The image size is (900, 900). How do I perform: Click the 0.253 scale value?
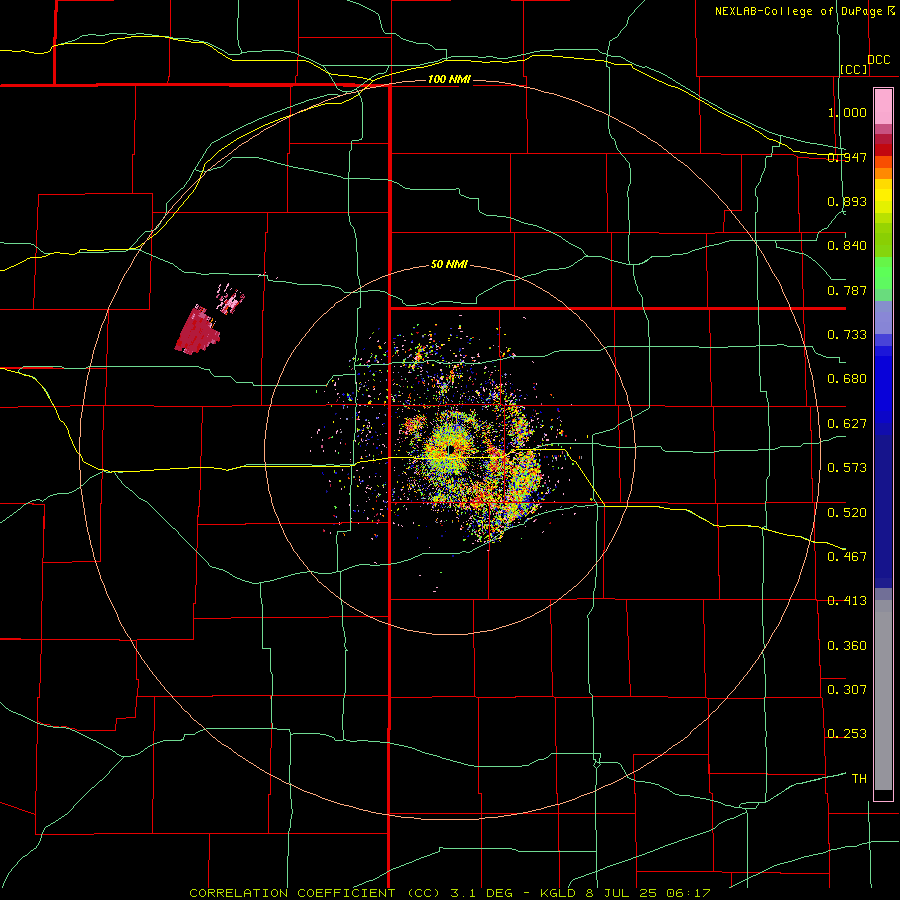(x=847, y=734)
